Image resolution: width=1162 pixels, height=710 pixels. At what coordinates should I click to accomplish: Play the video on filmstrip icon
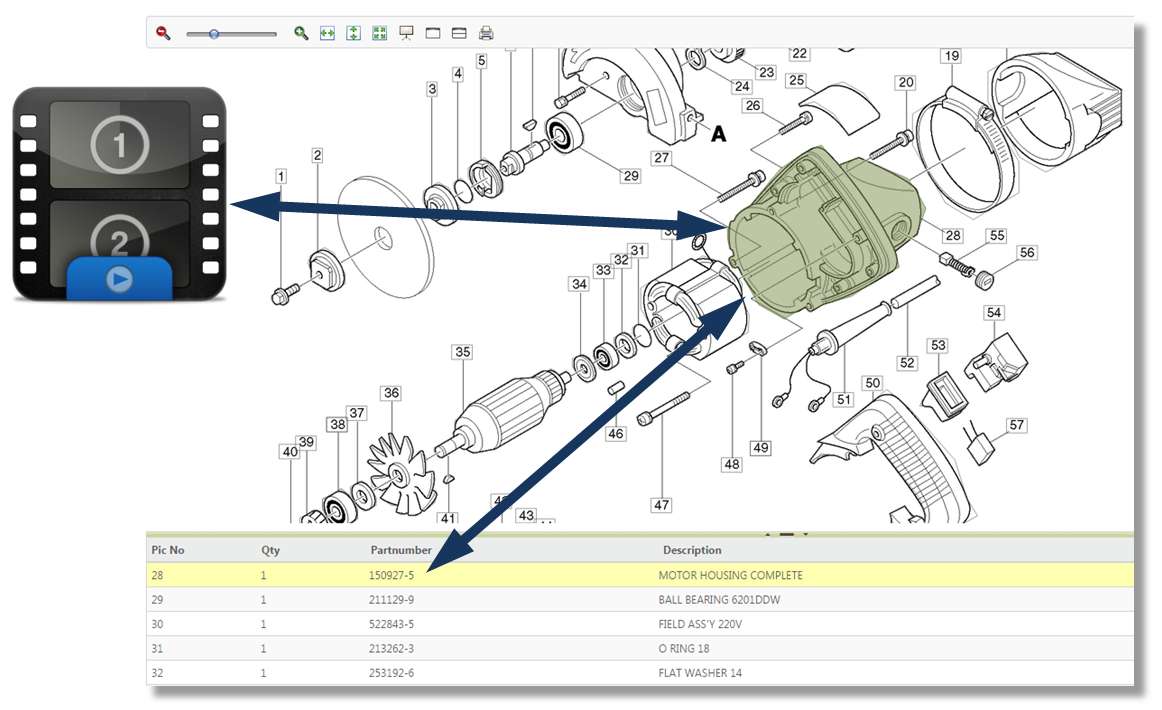(119, 279)
